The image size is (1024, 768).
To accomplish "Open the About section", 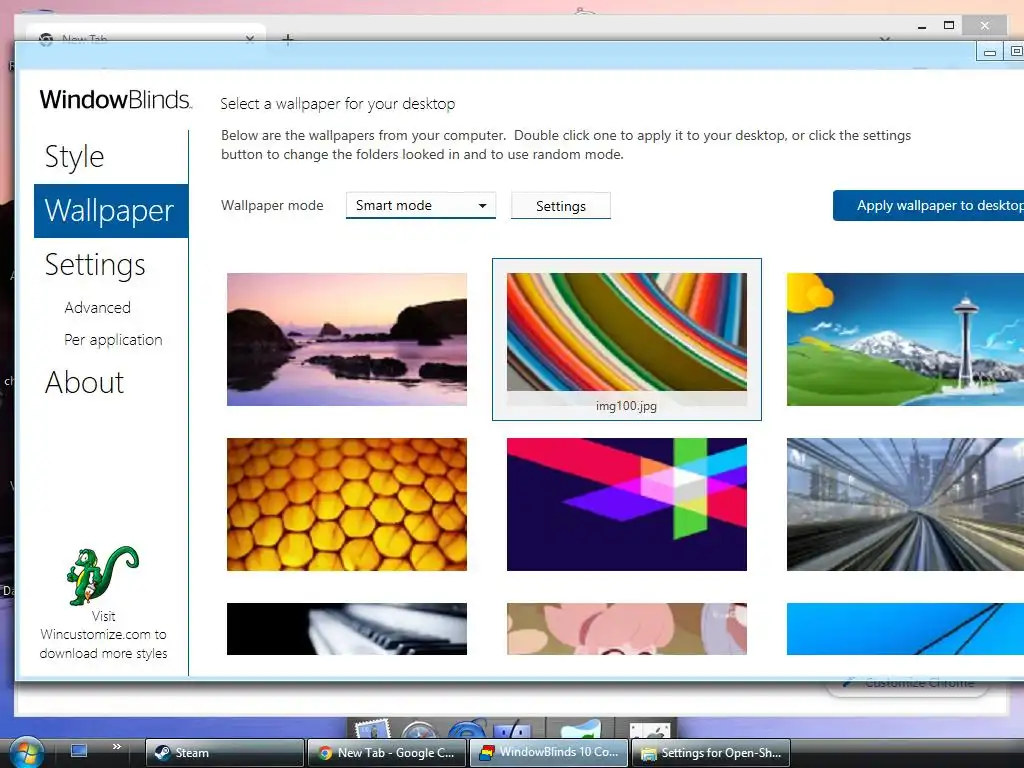I will click(x=84, y=383).
